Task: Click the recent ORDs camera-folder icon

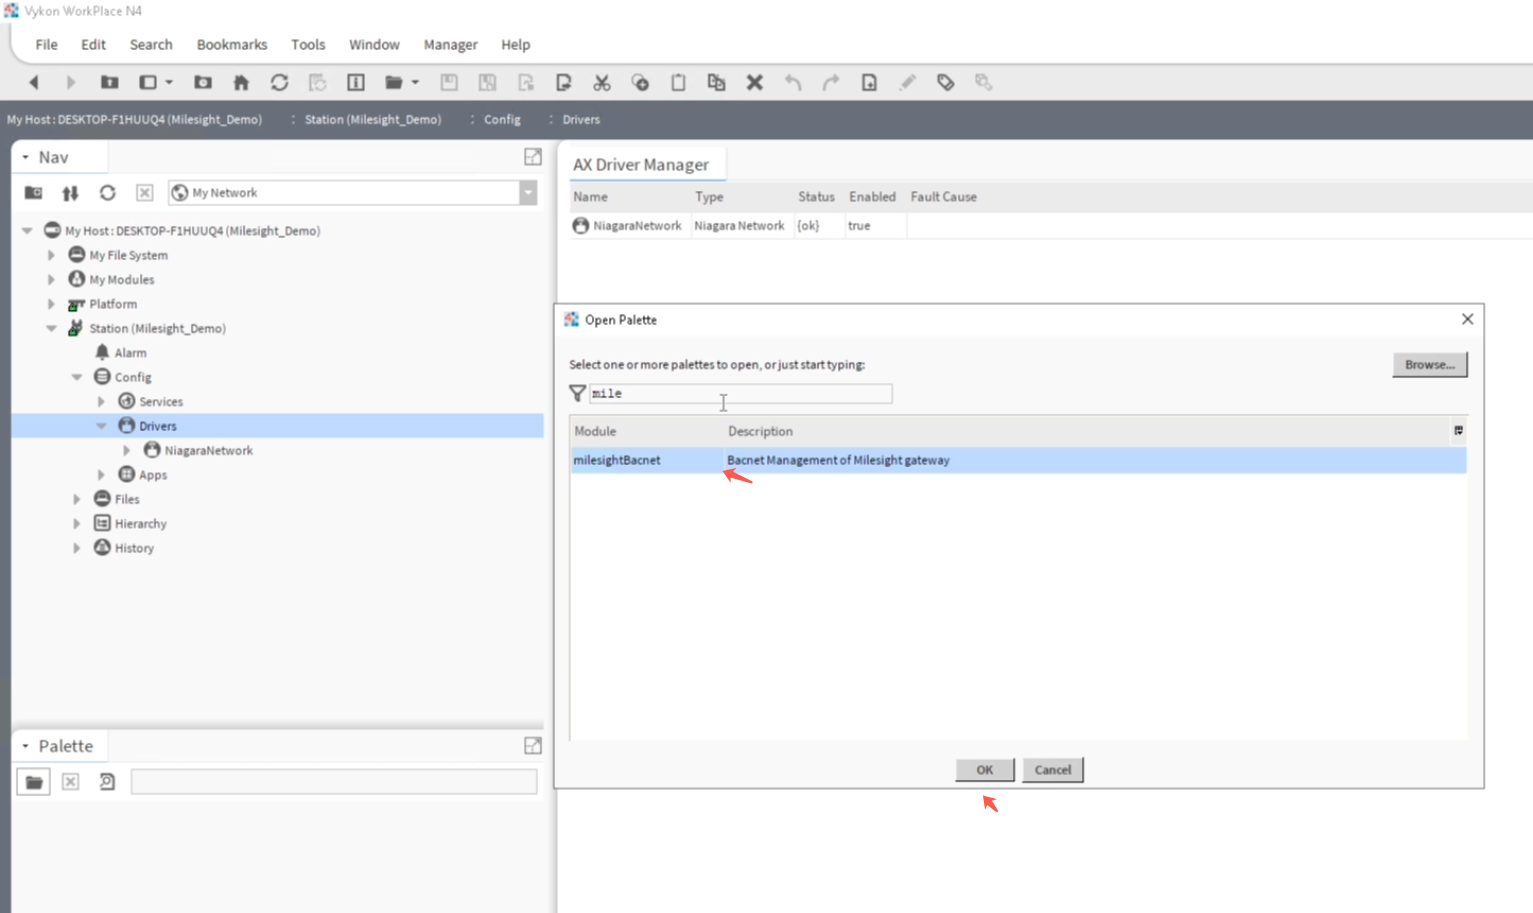Action: coord(203,83)
